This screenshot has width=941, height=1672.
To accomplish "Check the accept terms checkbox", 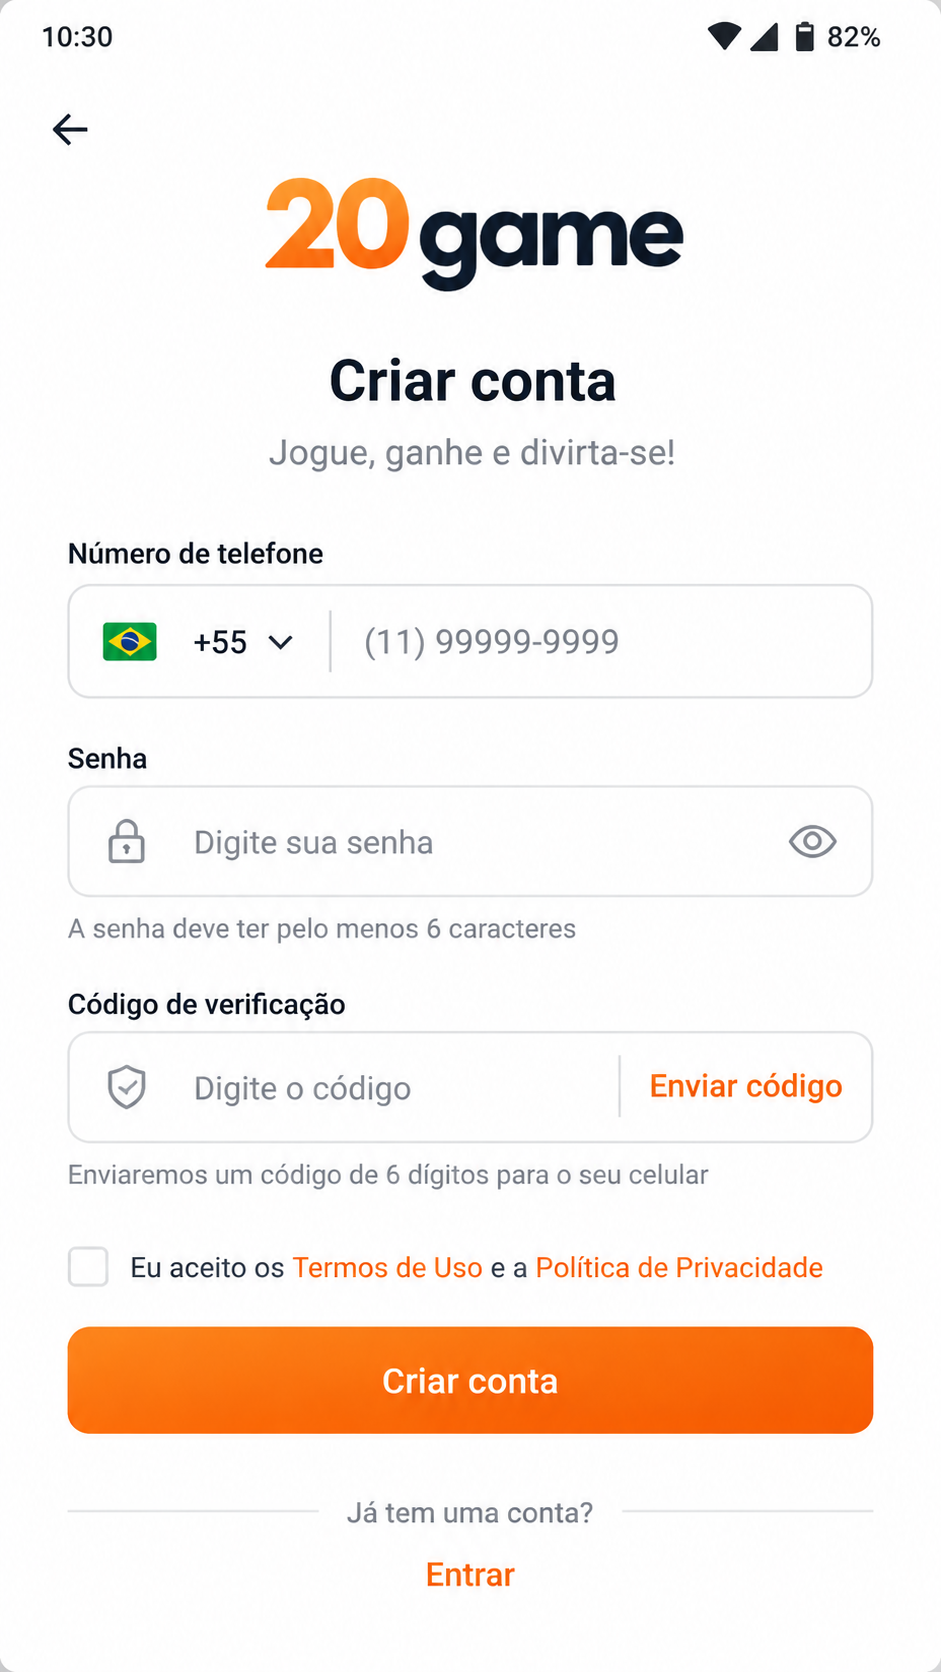I will (x=88, y=1267).
